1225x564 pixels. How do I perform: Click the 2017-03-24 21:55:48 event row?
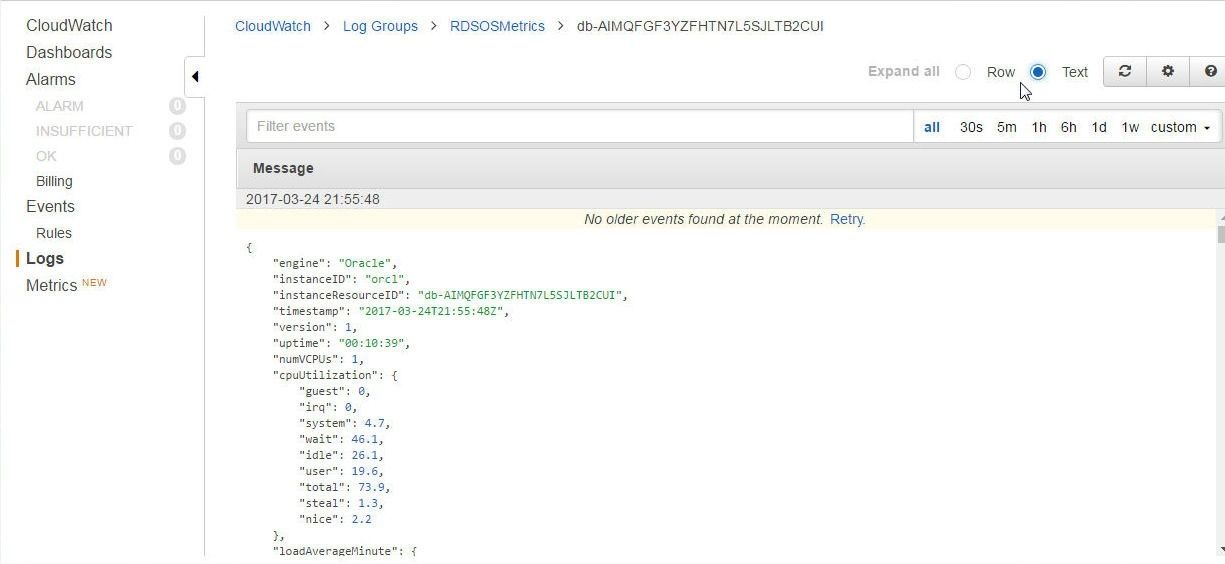[730, 199]
